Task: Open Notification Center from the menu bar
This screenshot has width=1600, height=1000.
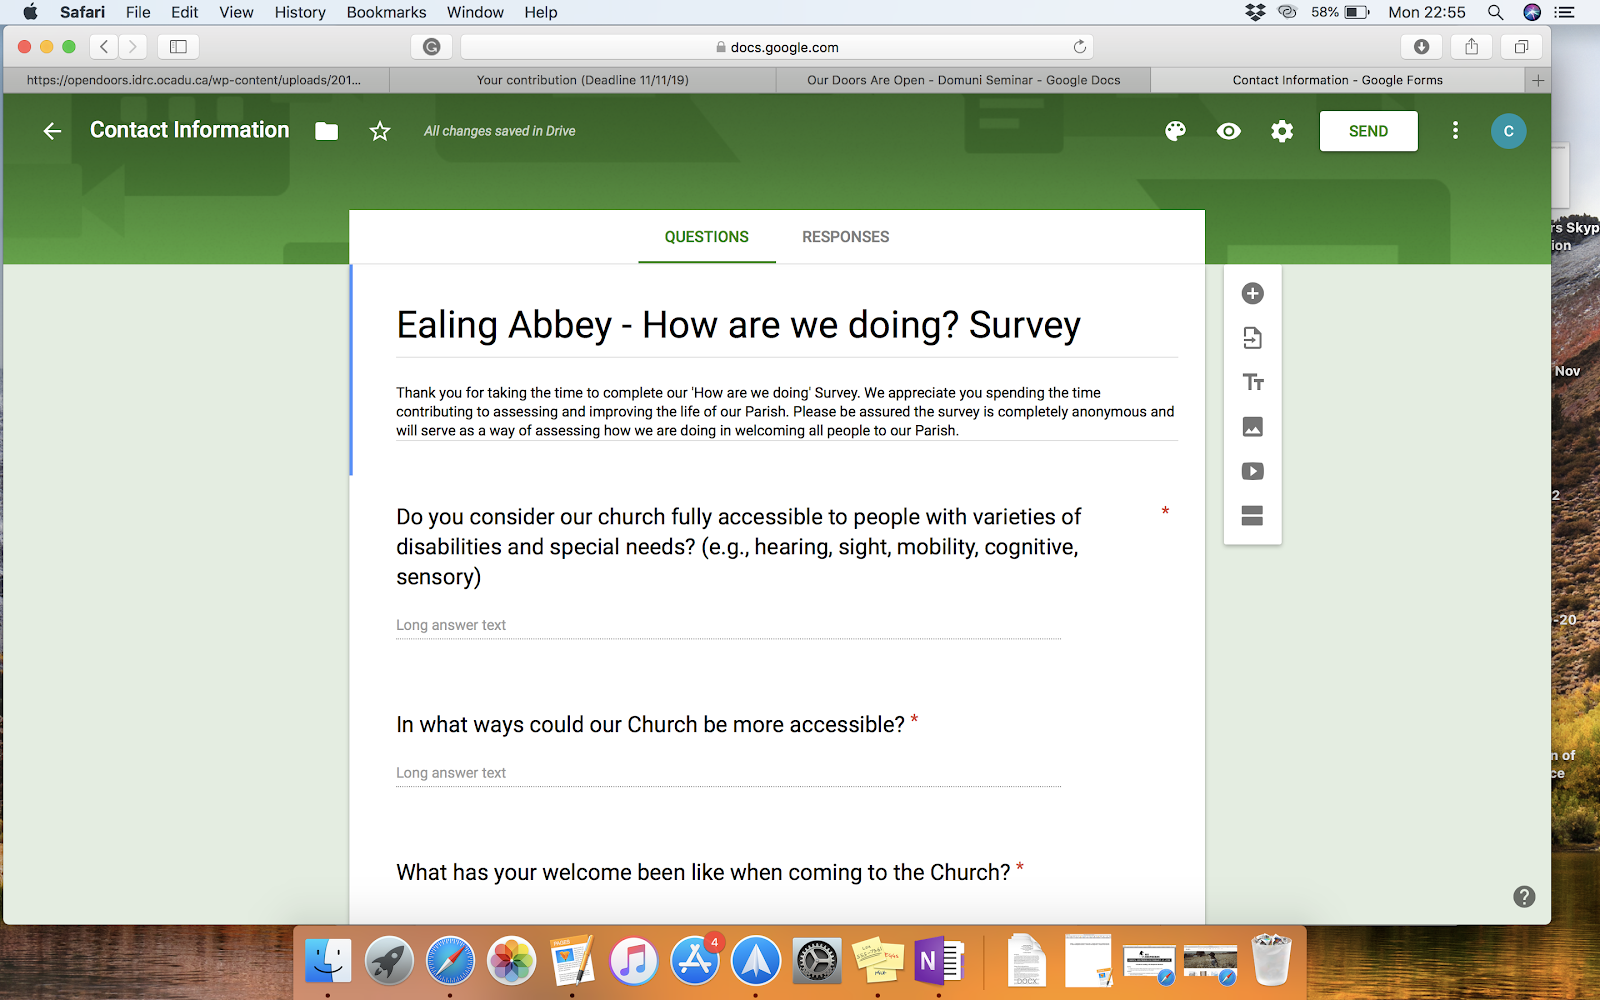Action: point(1565,12)
